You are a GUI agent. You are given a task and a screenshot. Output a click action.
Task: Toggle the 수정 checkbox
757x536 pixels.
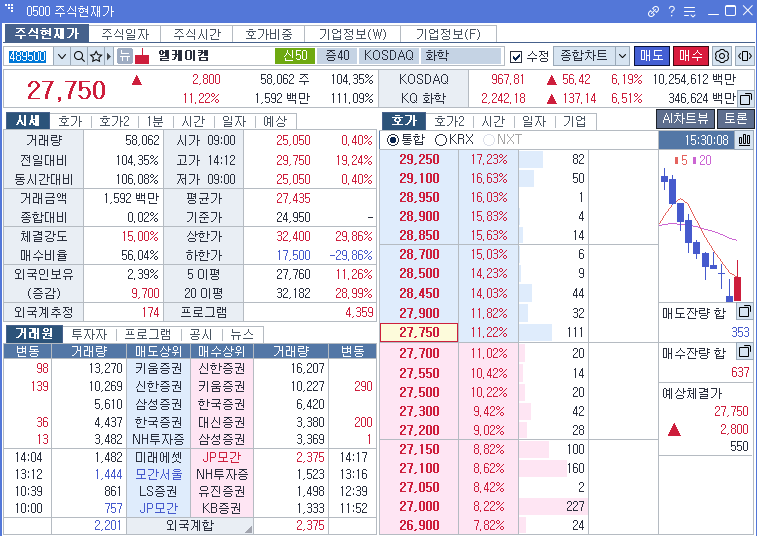(516, 57)
